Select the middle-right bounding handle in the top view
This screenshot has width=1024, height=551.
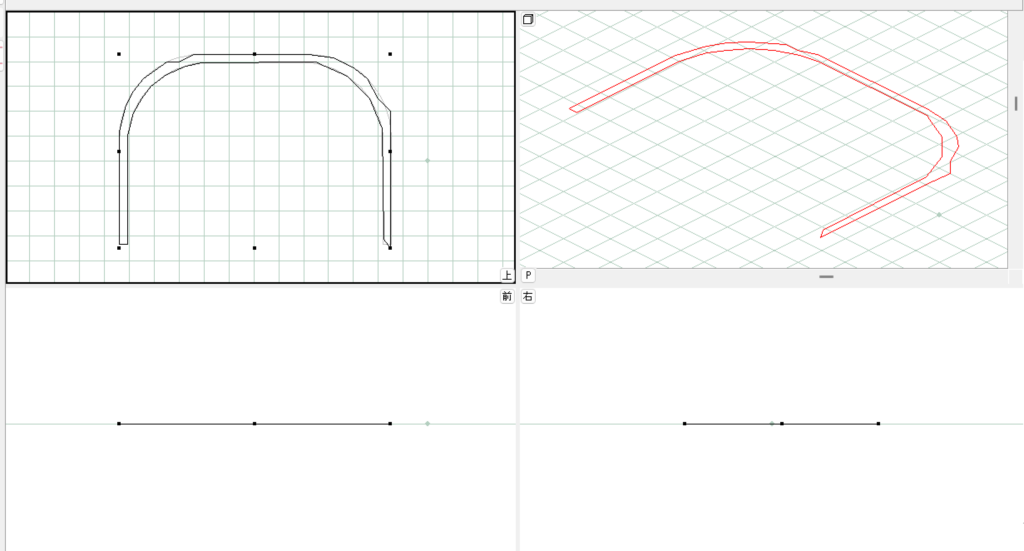[x=390, y=152]
